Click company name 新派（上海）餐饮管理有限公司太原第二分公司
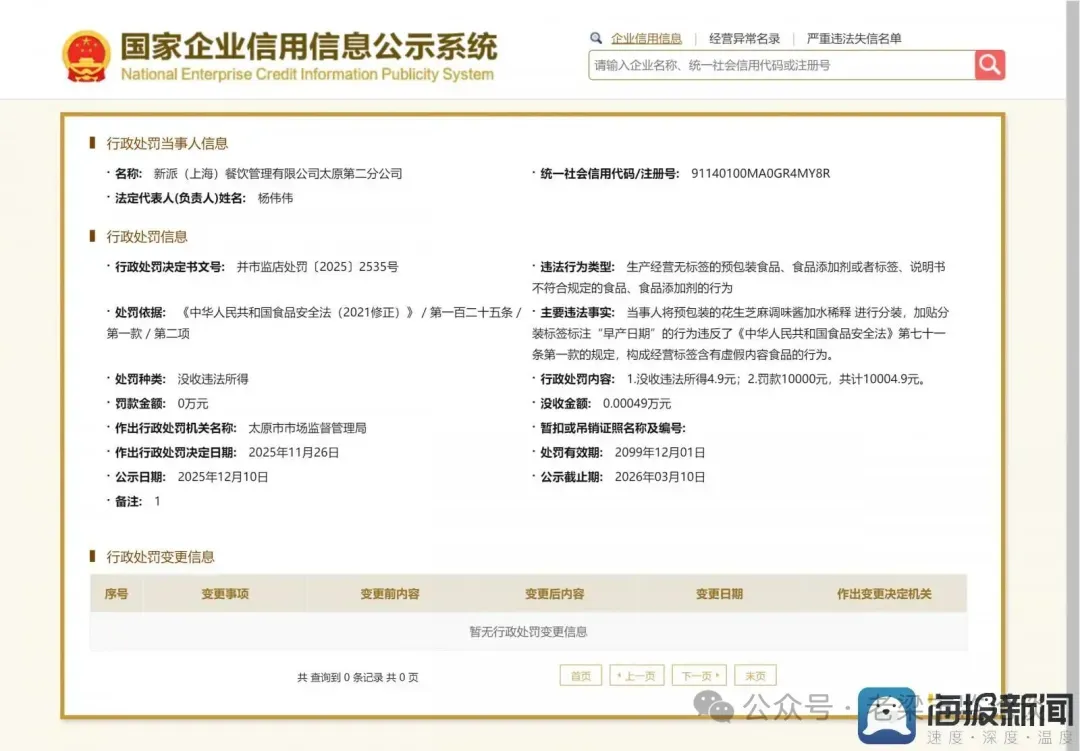The width and height of the screenshot is (1080, 751). pyautogui.click(x=278, y=174)
